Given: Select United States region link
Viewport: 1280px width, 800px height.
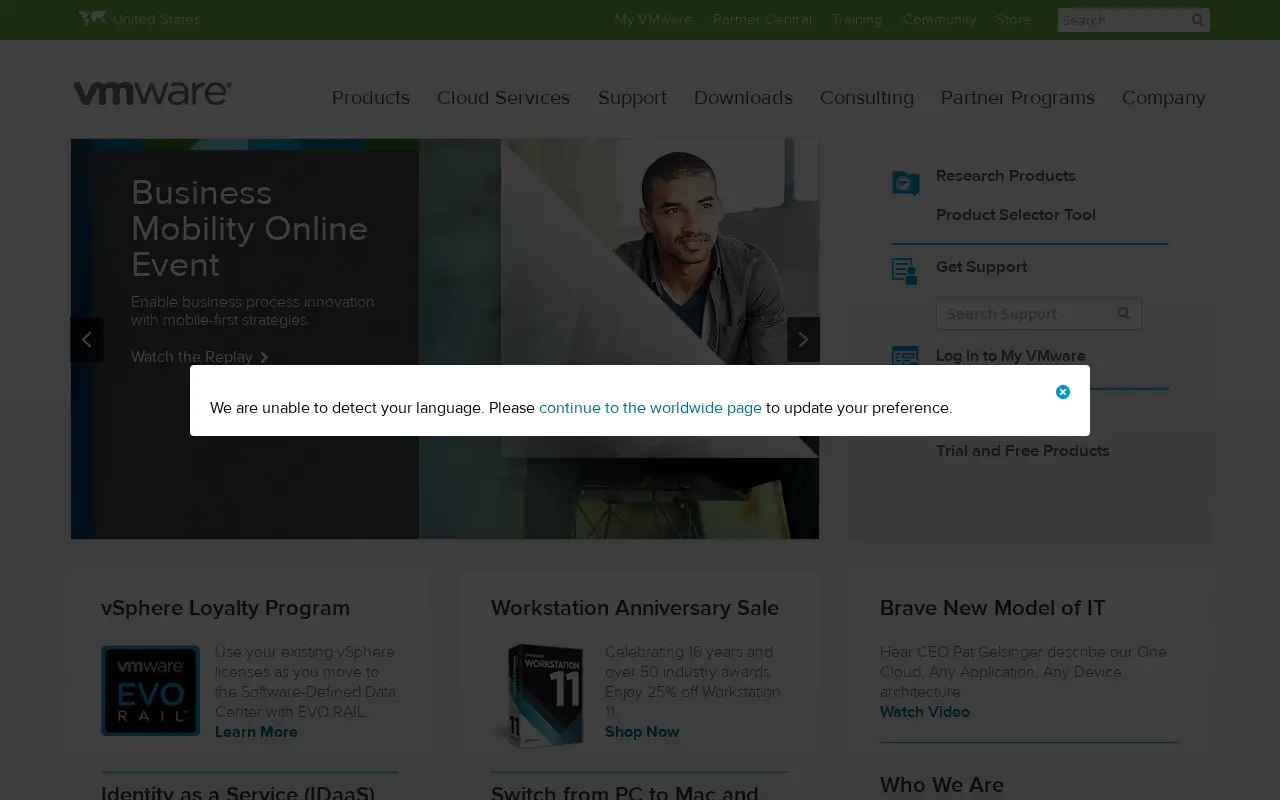Looking at the screenshot, I should [x=156, y=19].
